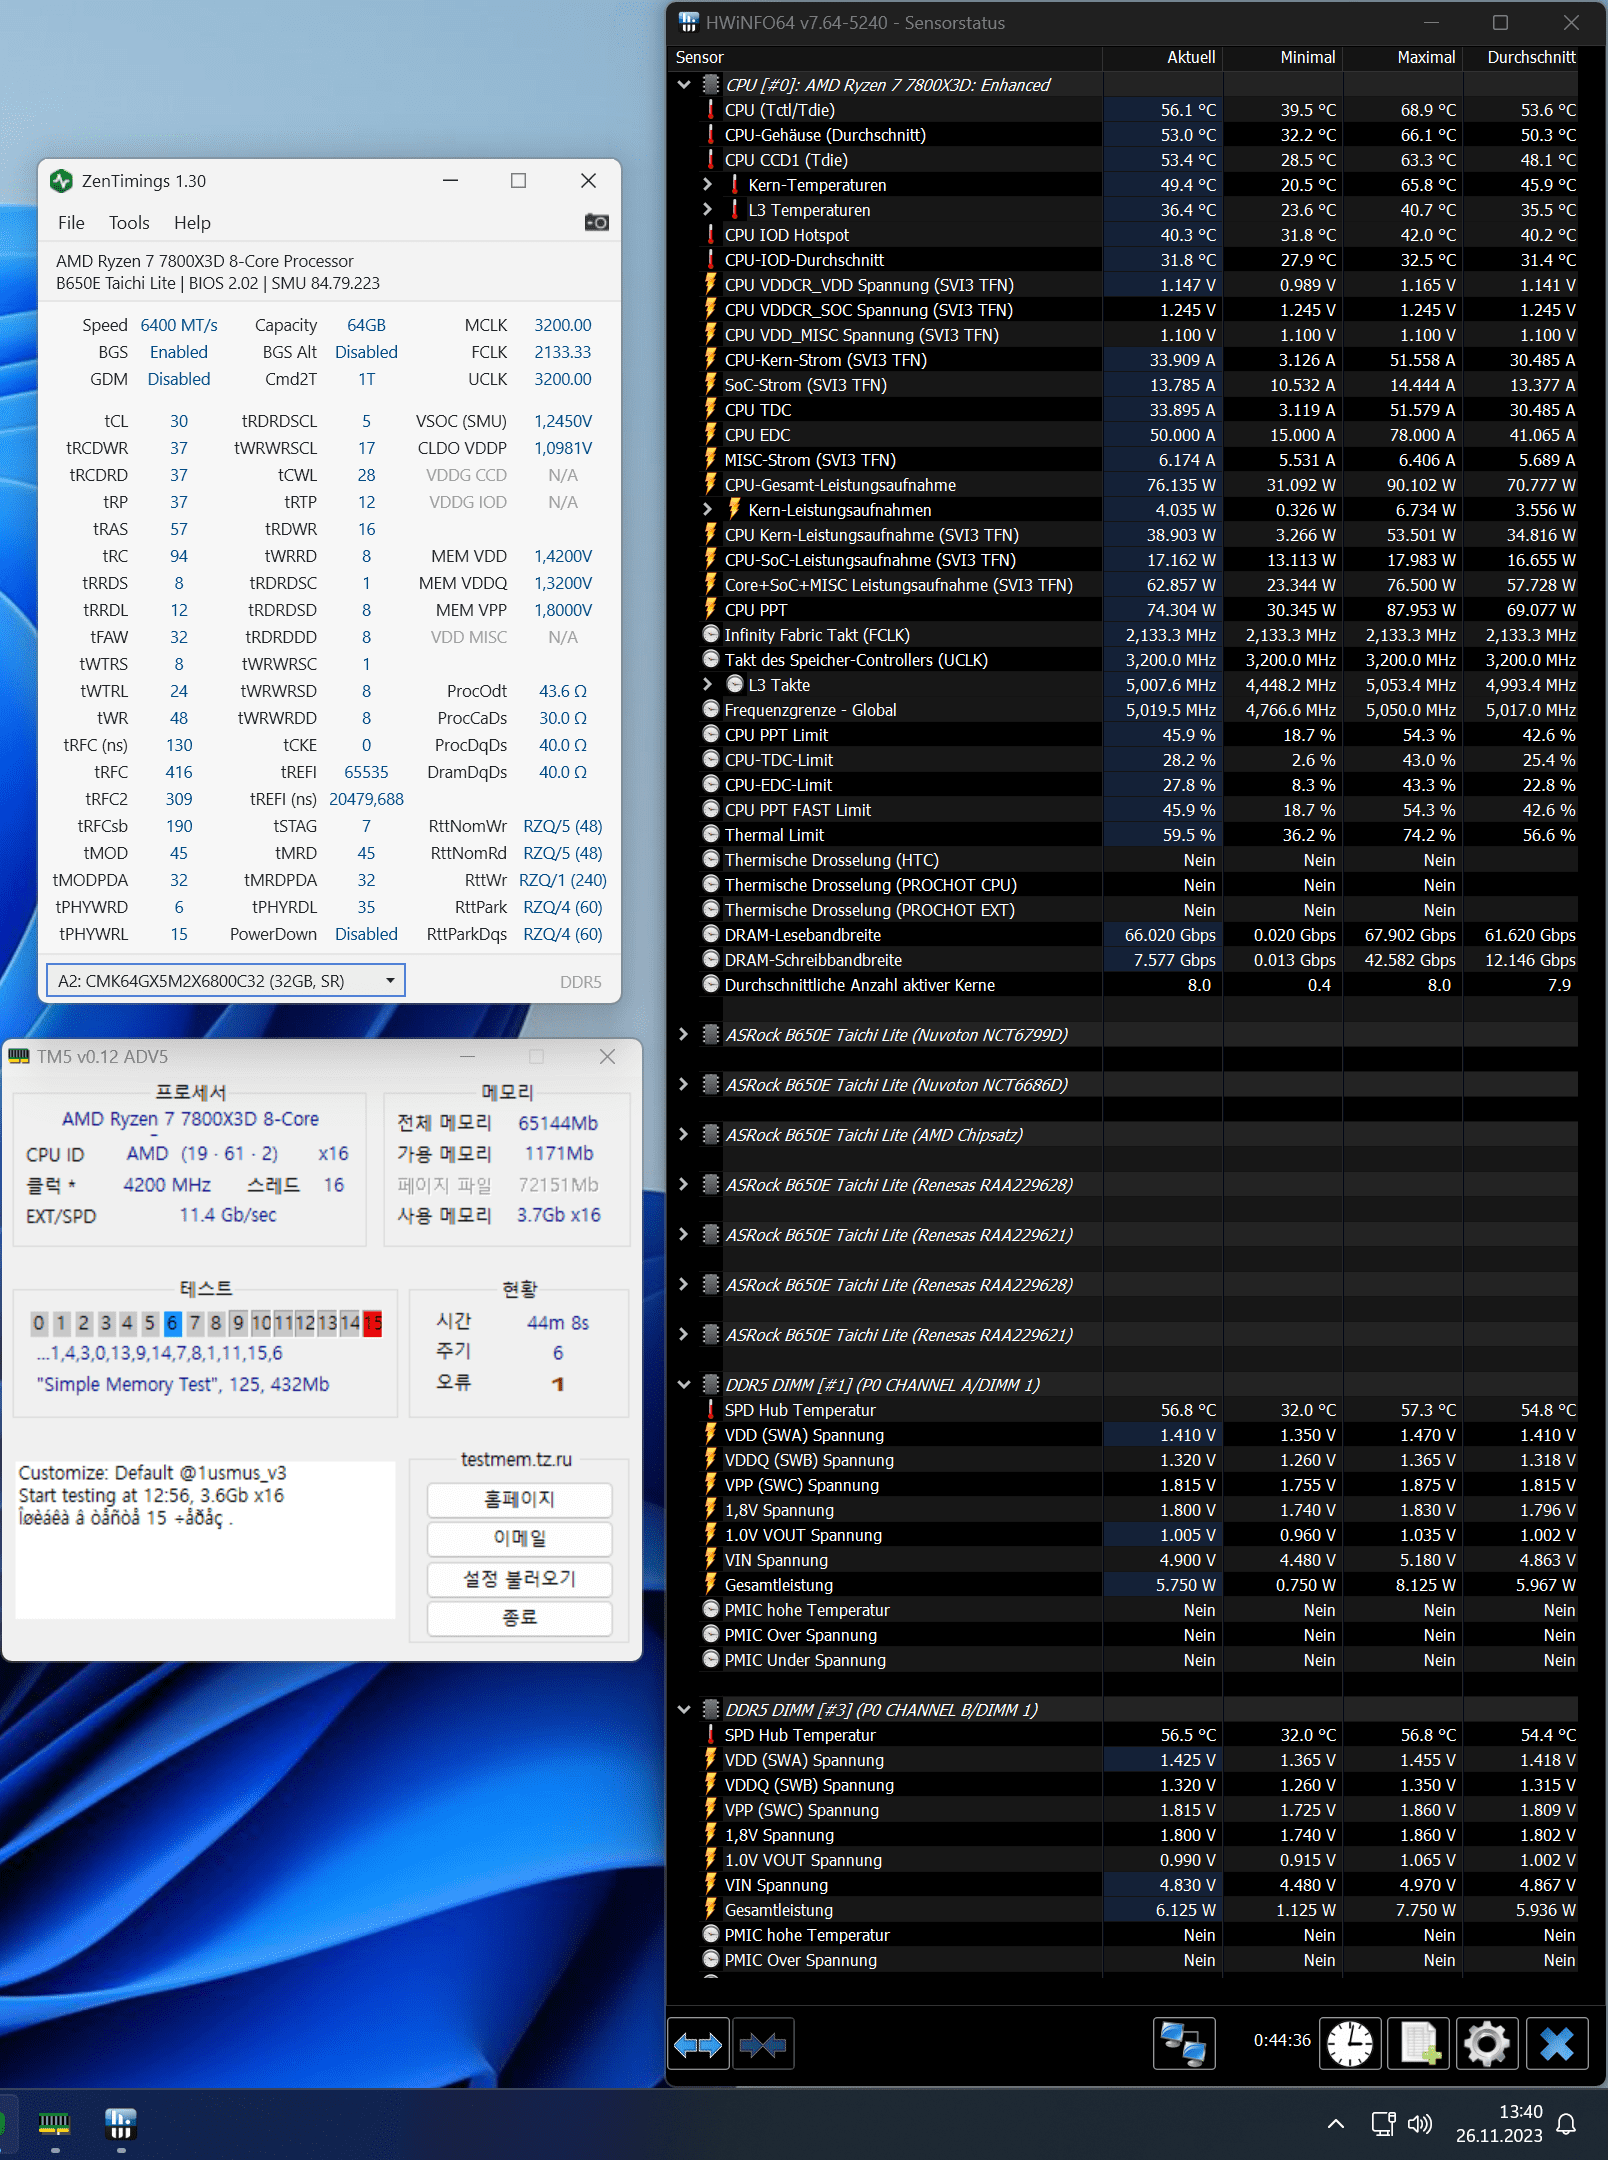Click the Sensor column header
This screenshot has width=1608, height=2160.
pyautogui.click(x=885, y=58)
